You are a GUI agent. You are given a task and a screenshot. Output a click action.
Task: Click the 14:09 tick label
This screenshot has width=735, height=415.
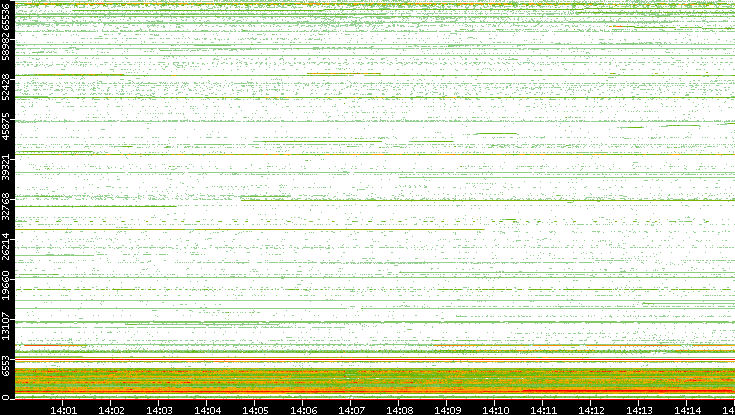(448, 410)
